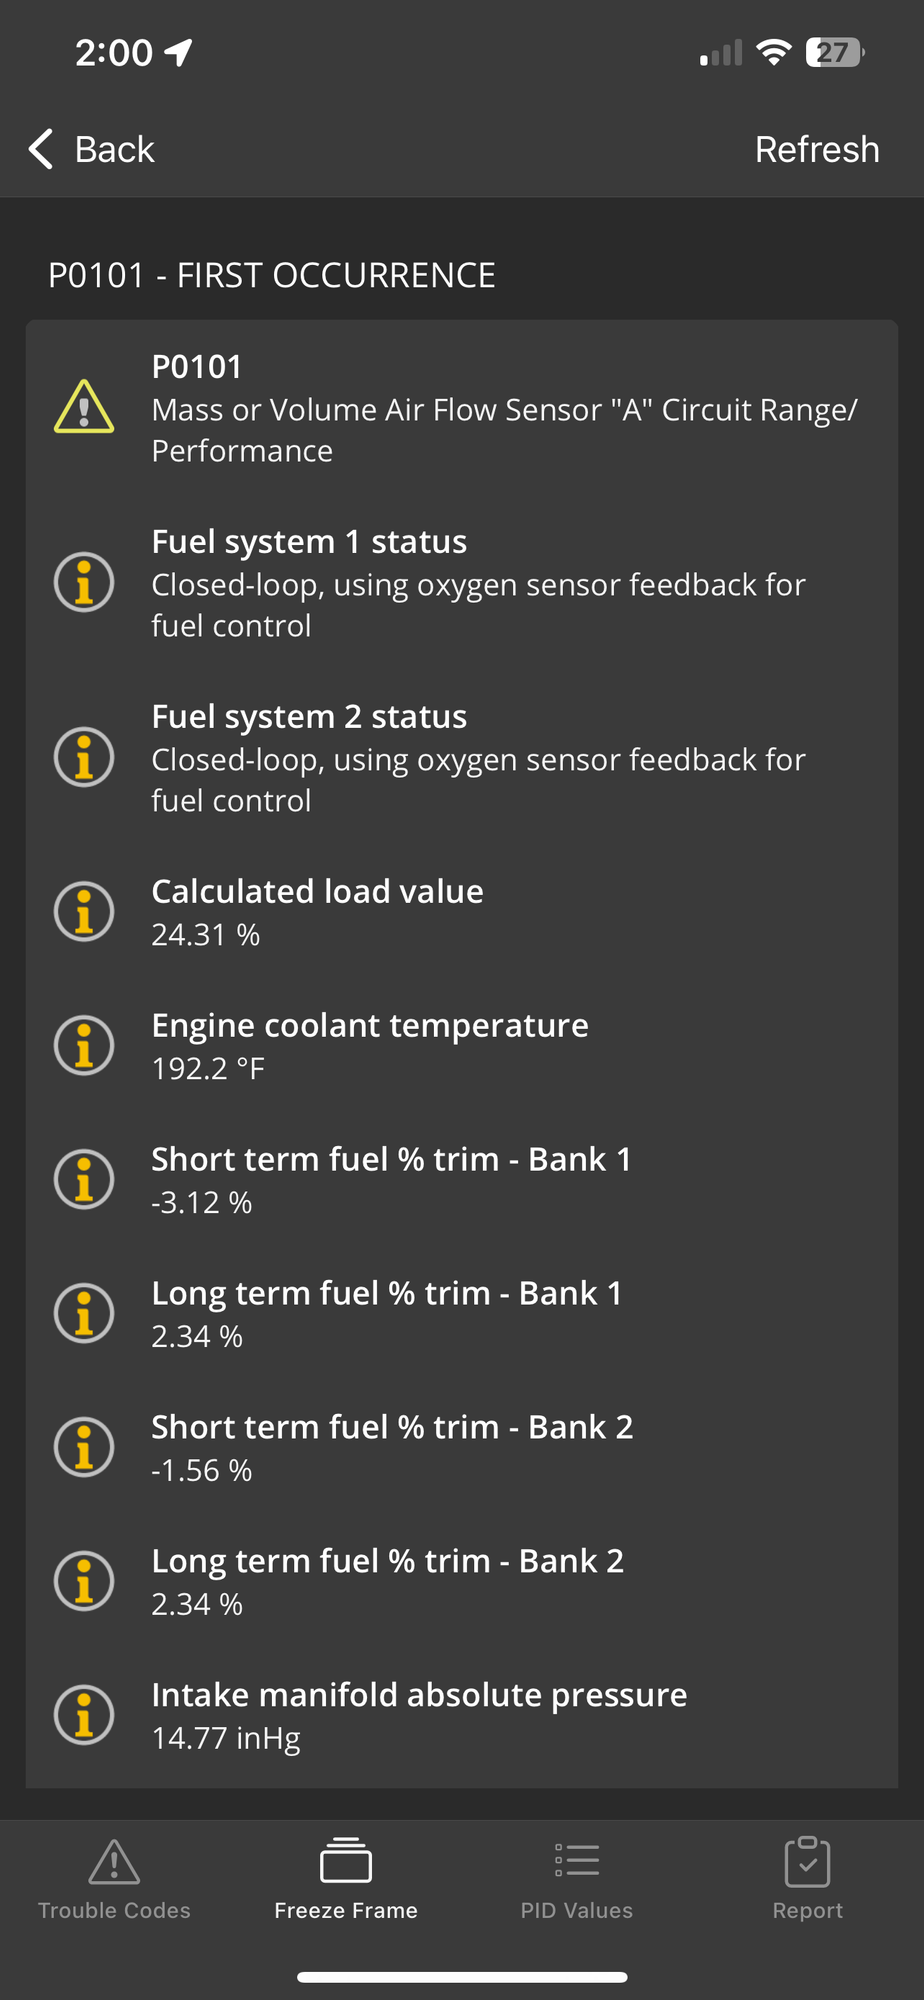
Task: Tap info icon for Short term trim Bank 2
Action: [x=84, y=1448]
